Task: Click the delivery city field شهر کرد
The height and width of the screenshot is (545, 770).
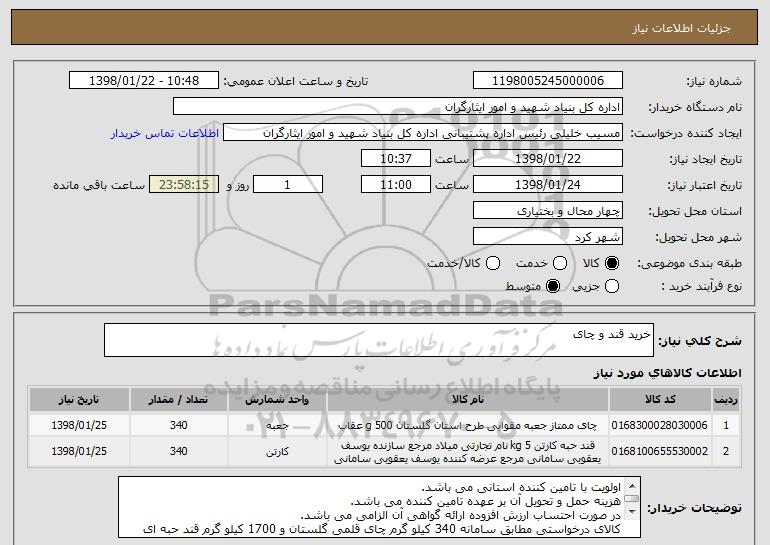Action: [x=548, y=237]
